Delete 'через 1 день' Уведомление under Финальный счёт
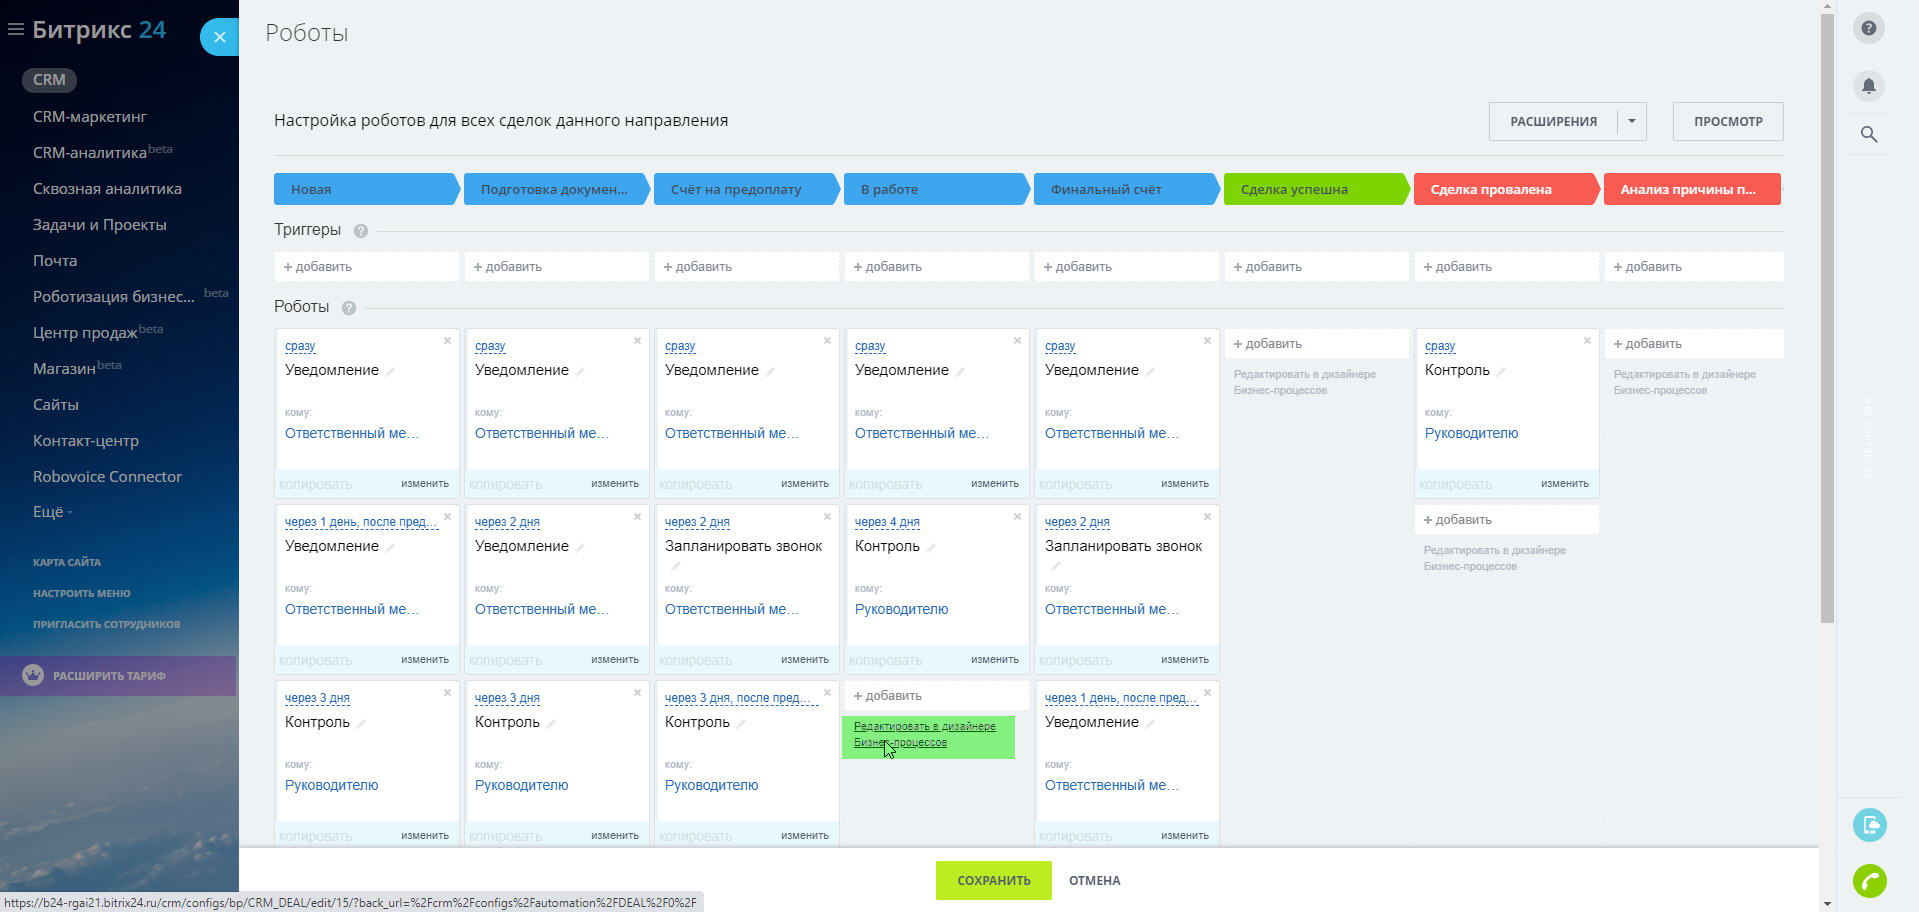The width and height of the screenshot is (1919, 912). coord(1207,693)
